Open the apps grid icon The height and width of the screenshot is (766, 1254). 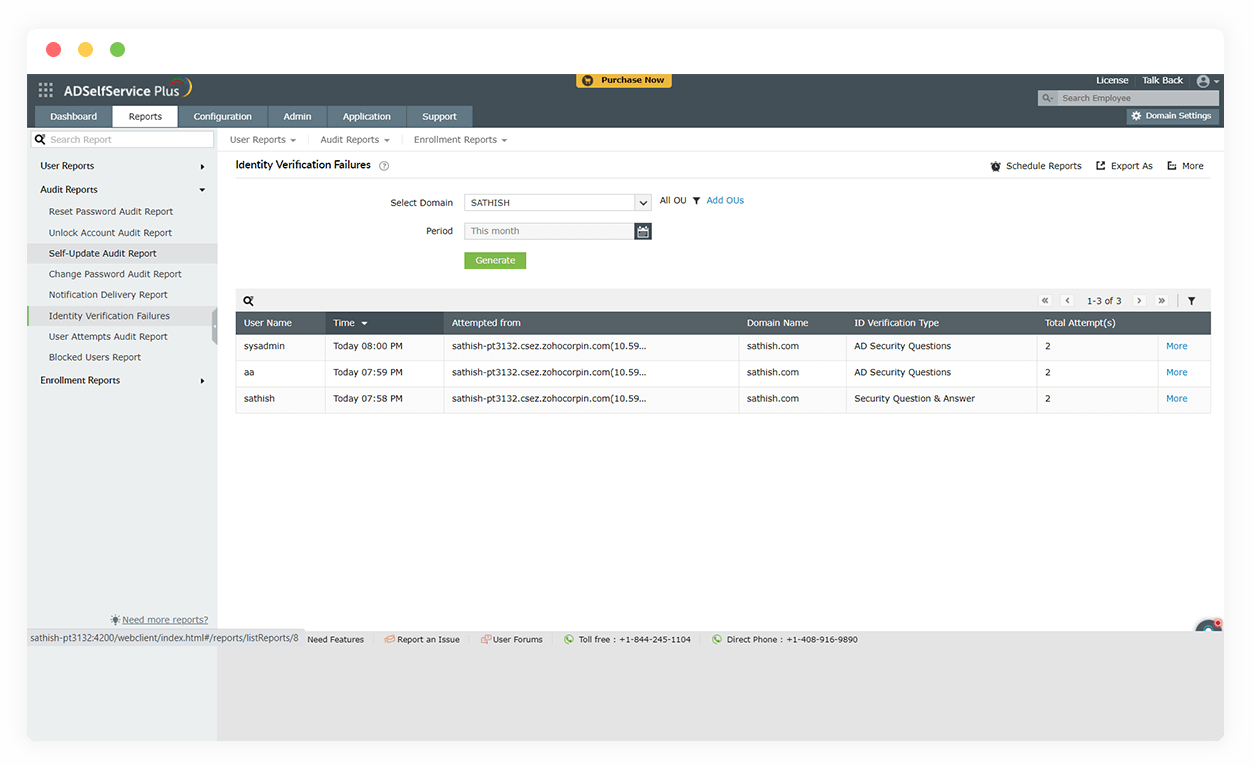point(46,90)
